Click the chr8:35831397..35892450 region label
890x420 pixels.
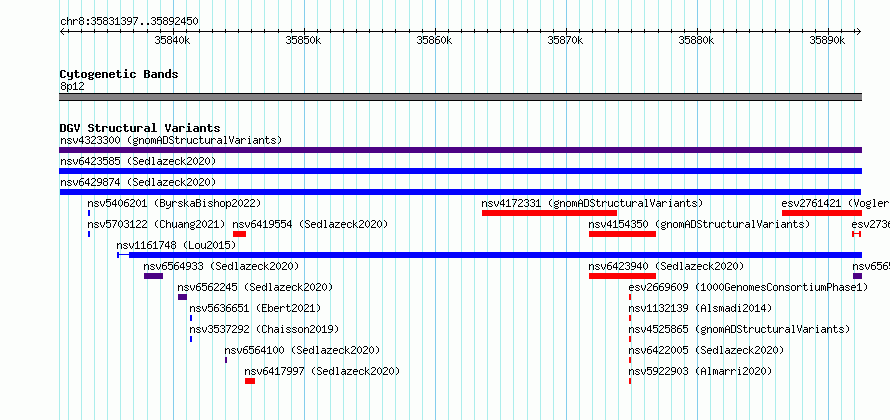coord(129,22)
